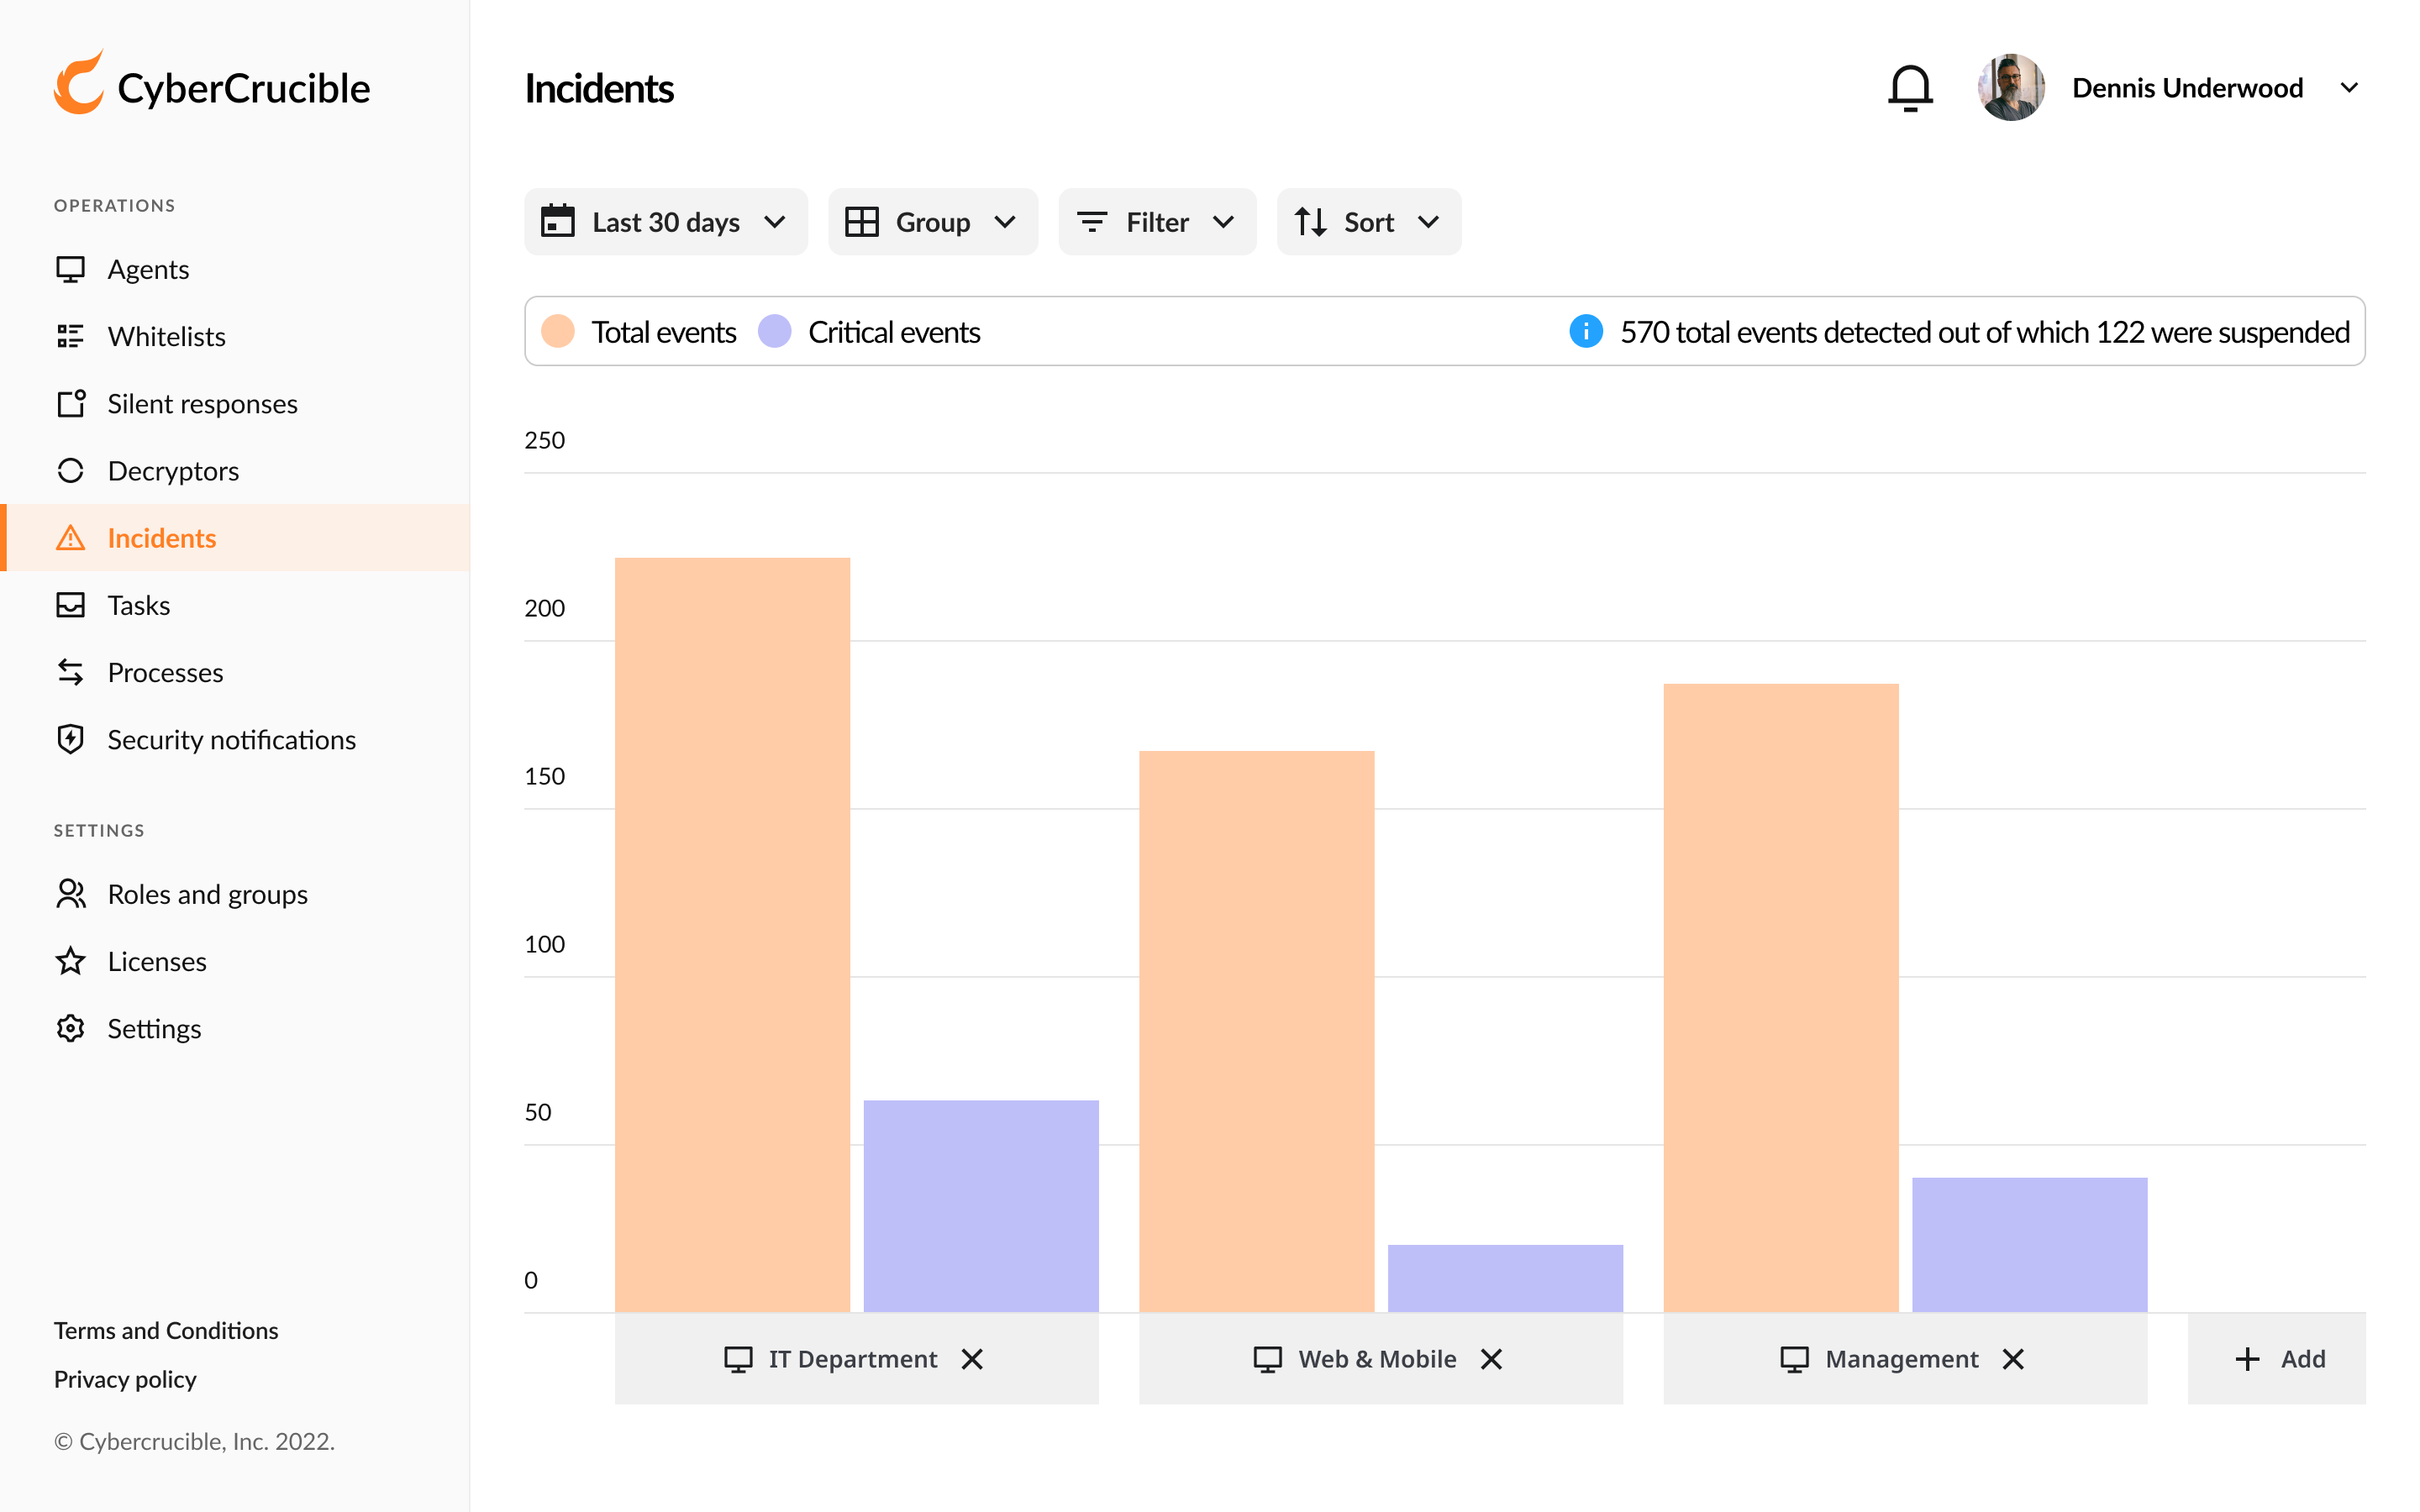Click the Silent responses icon
This screenshot has width=2420, height=1512.
point(70,404)
